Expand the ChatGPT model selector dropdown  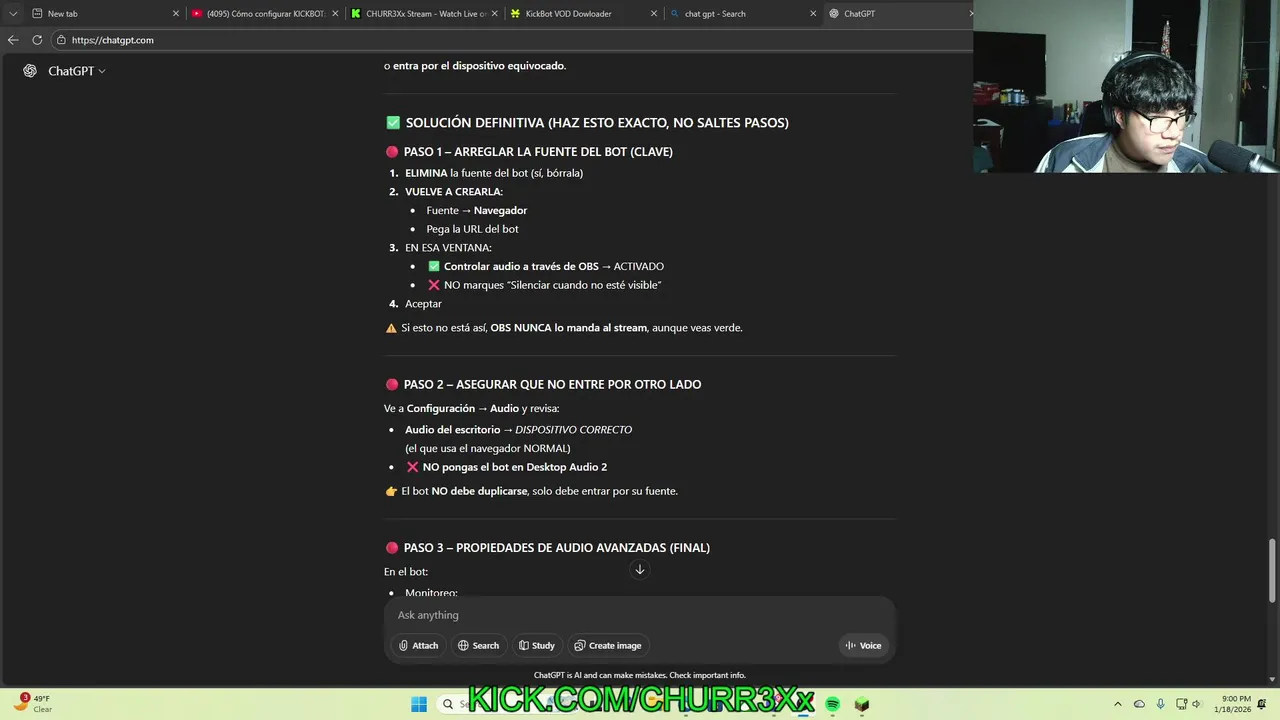[77, 71]
